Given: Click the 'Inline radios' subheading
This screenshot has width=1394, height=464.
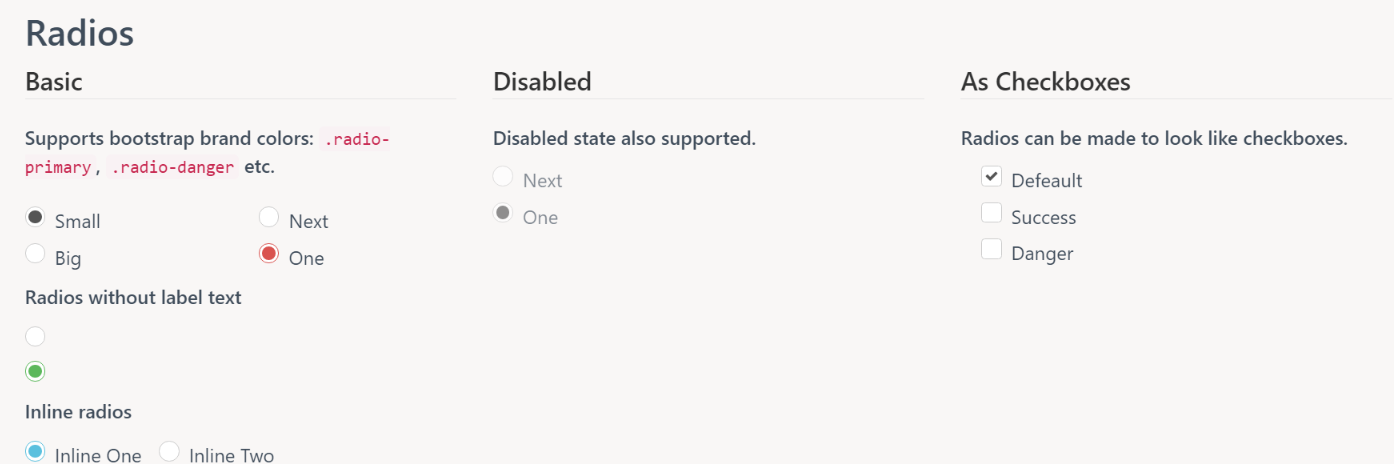Looking at the screenshot, I should [x=78, y=411].
